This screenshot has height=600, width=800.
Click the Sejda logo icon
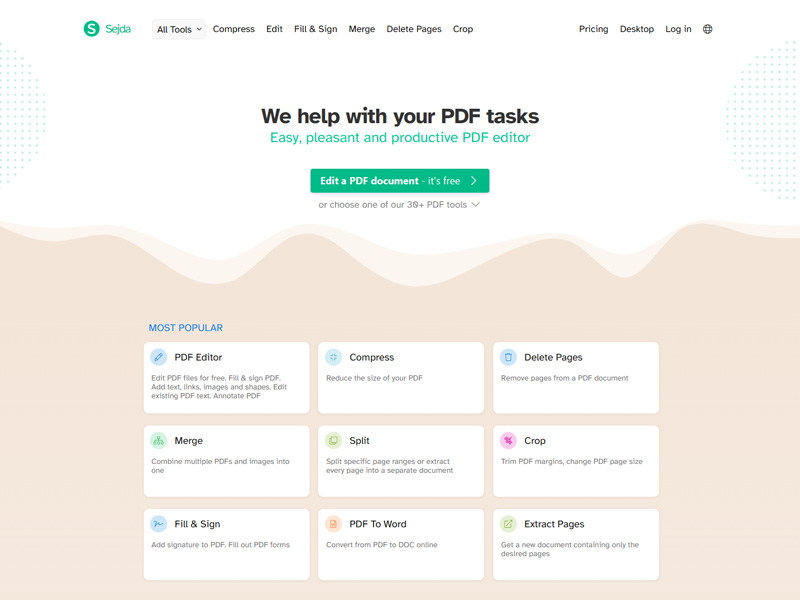92,29
